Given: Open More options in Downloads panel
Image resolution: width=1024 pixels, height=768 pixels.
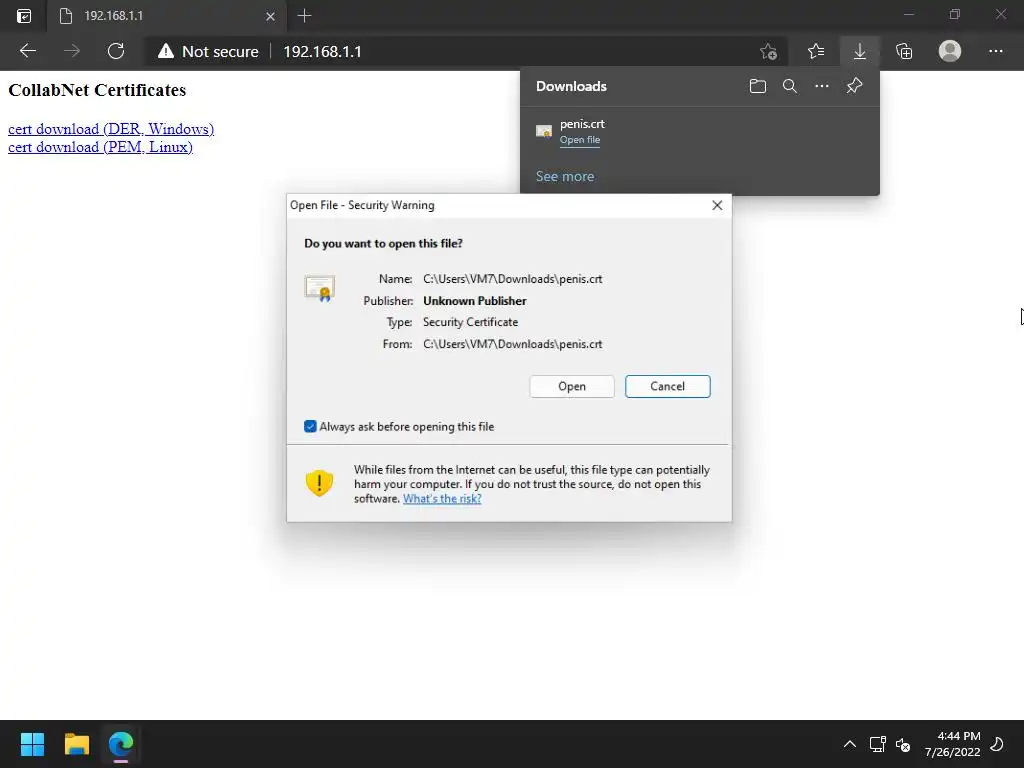Looking at the screenshot, I should click(x=822, y=86).
